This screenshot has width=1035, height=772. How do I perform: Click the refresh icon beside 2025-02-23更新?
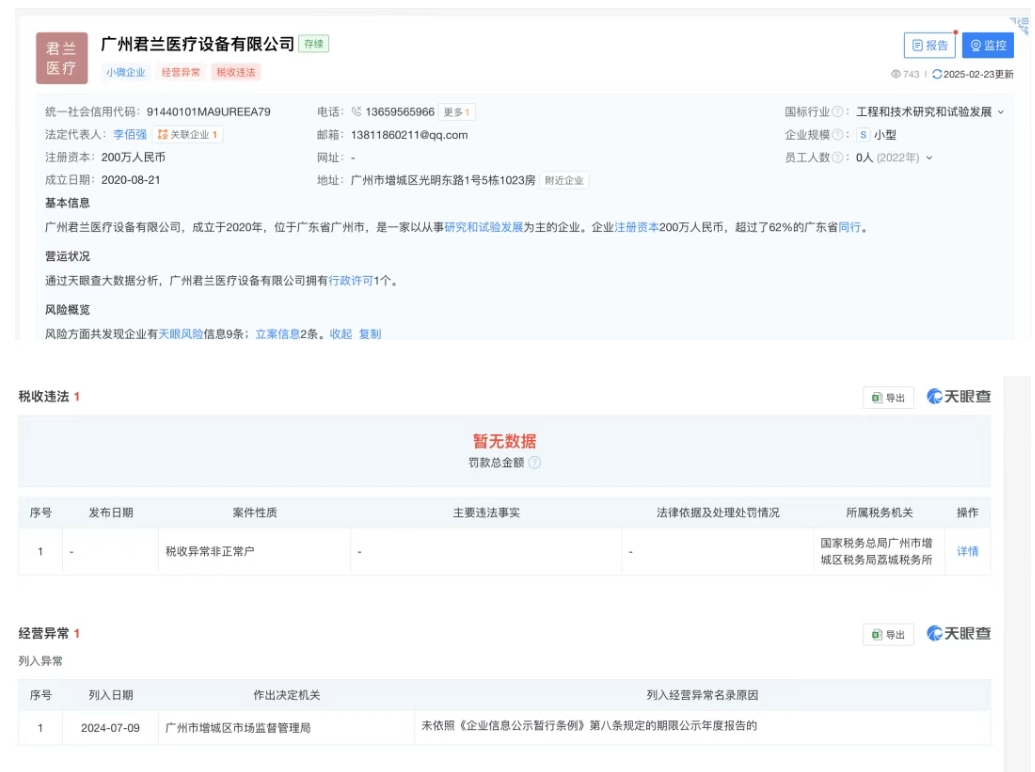click(938, 74)
